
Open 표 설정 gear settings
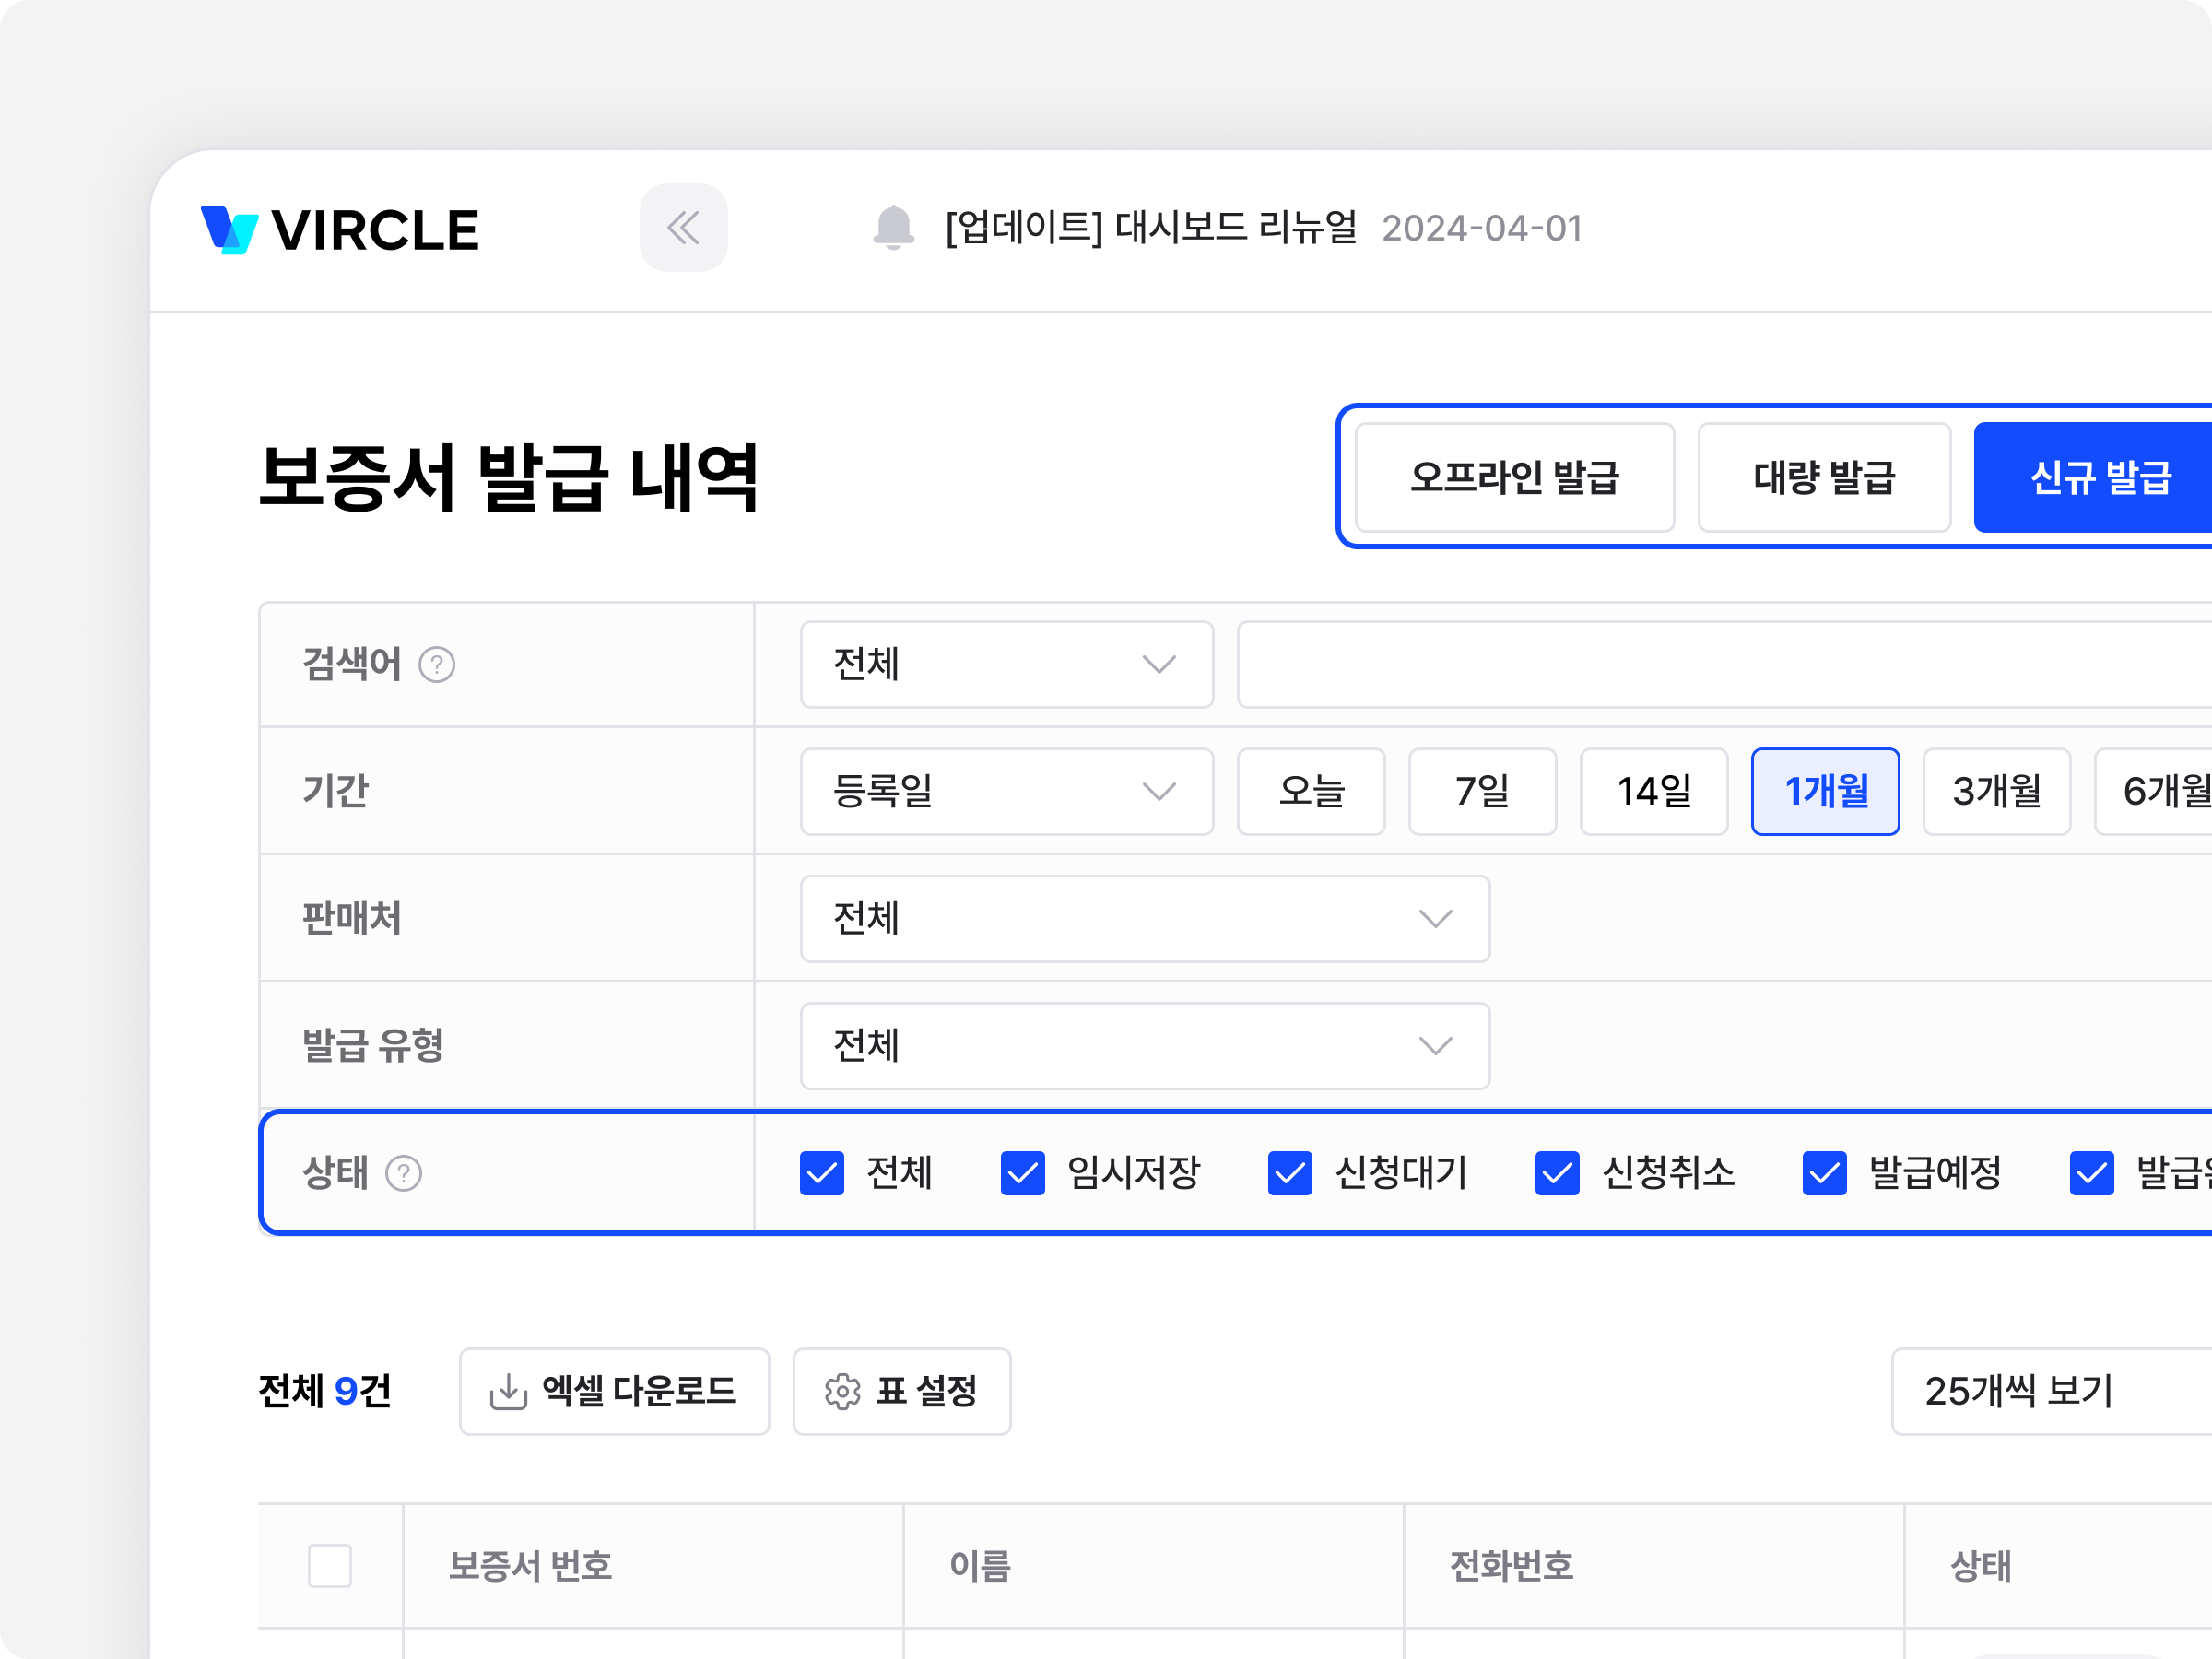click(x=901, y=1391)
